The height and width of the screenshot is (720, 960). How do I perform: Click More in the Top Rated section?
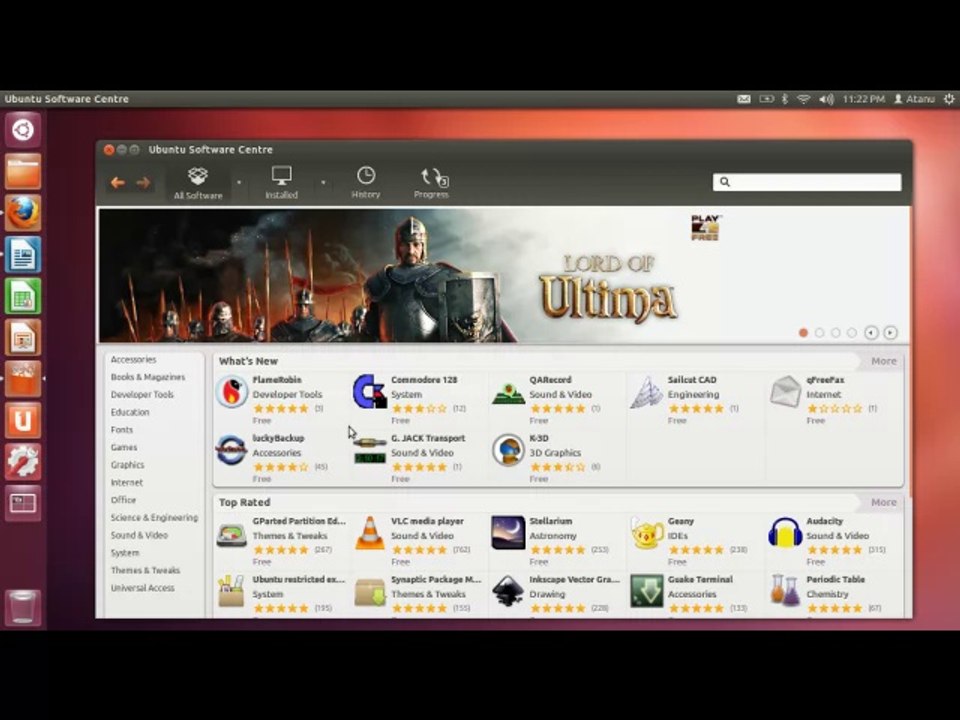point(883,502)
